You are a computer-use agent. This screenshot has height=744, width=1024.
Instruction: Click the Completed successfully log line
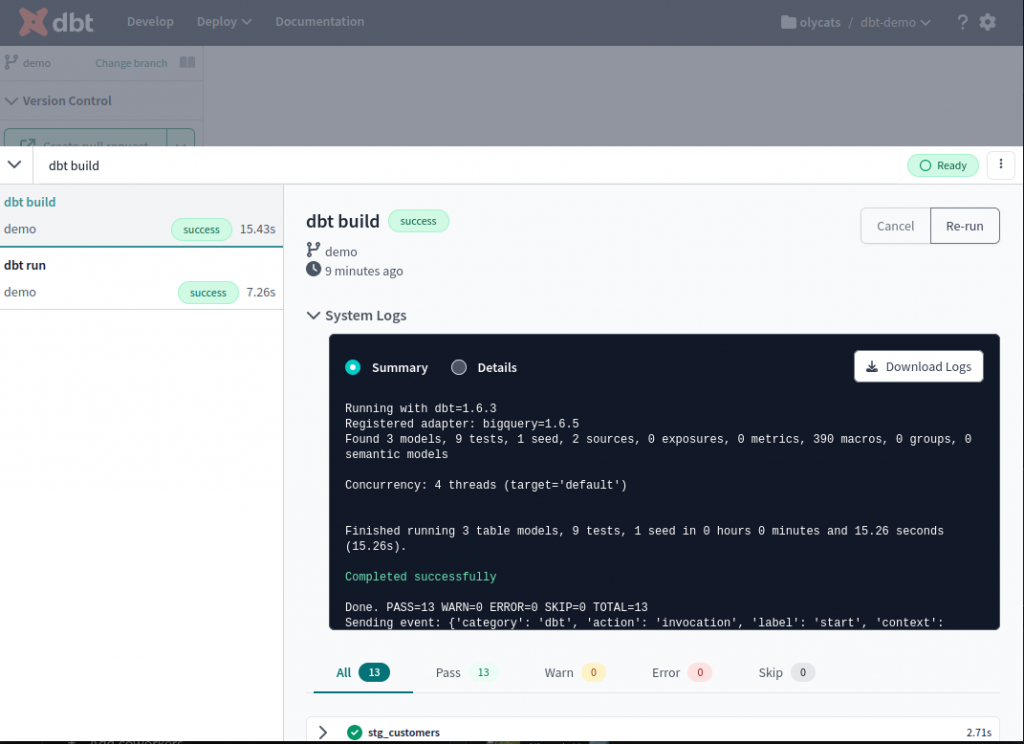421,576
